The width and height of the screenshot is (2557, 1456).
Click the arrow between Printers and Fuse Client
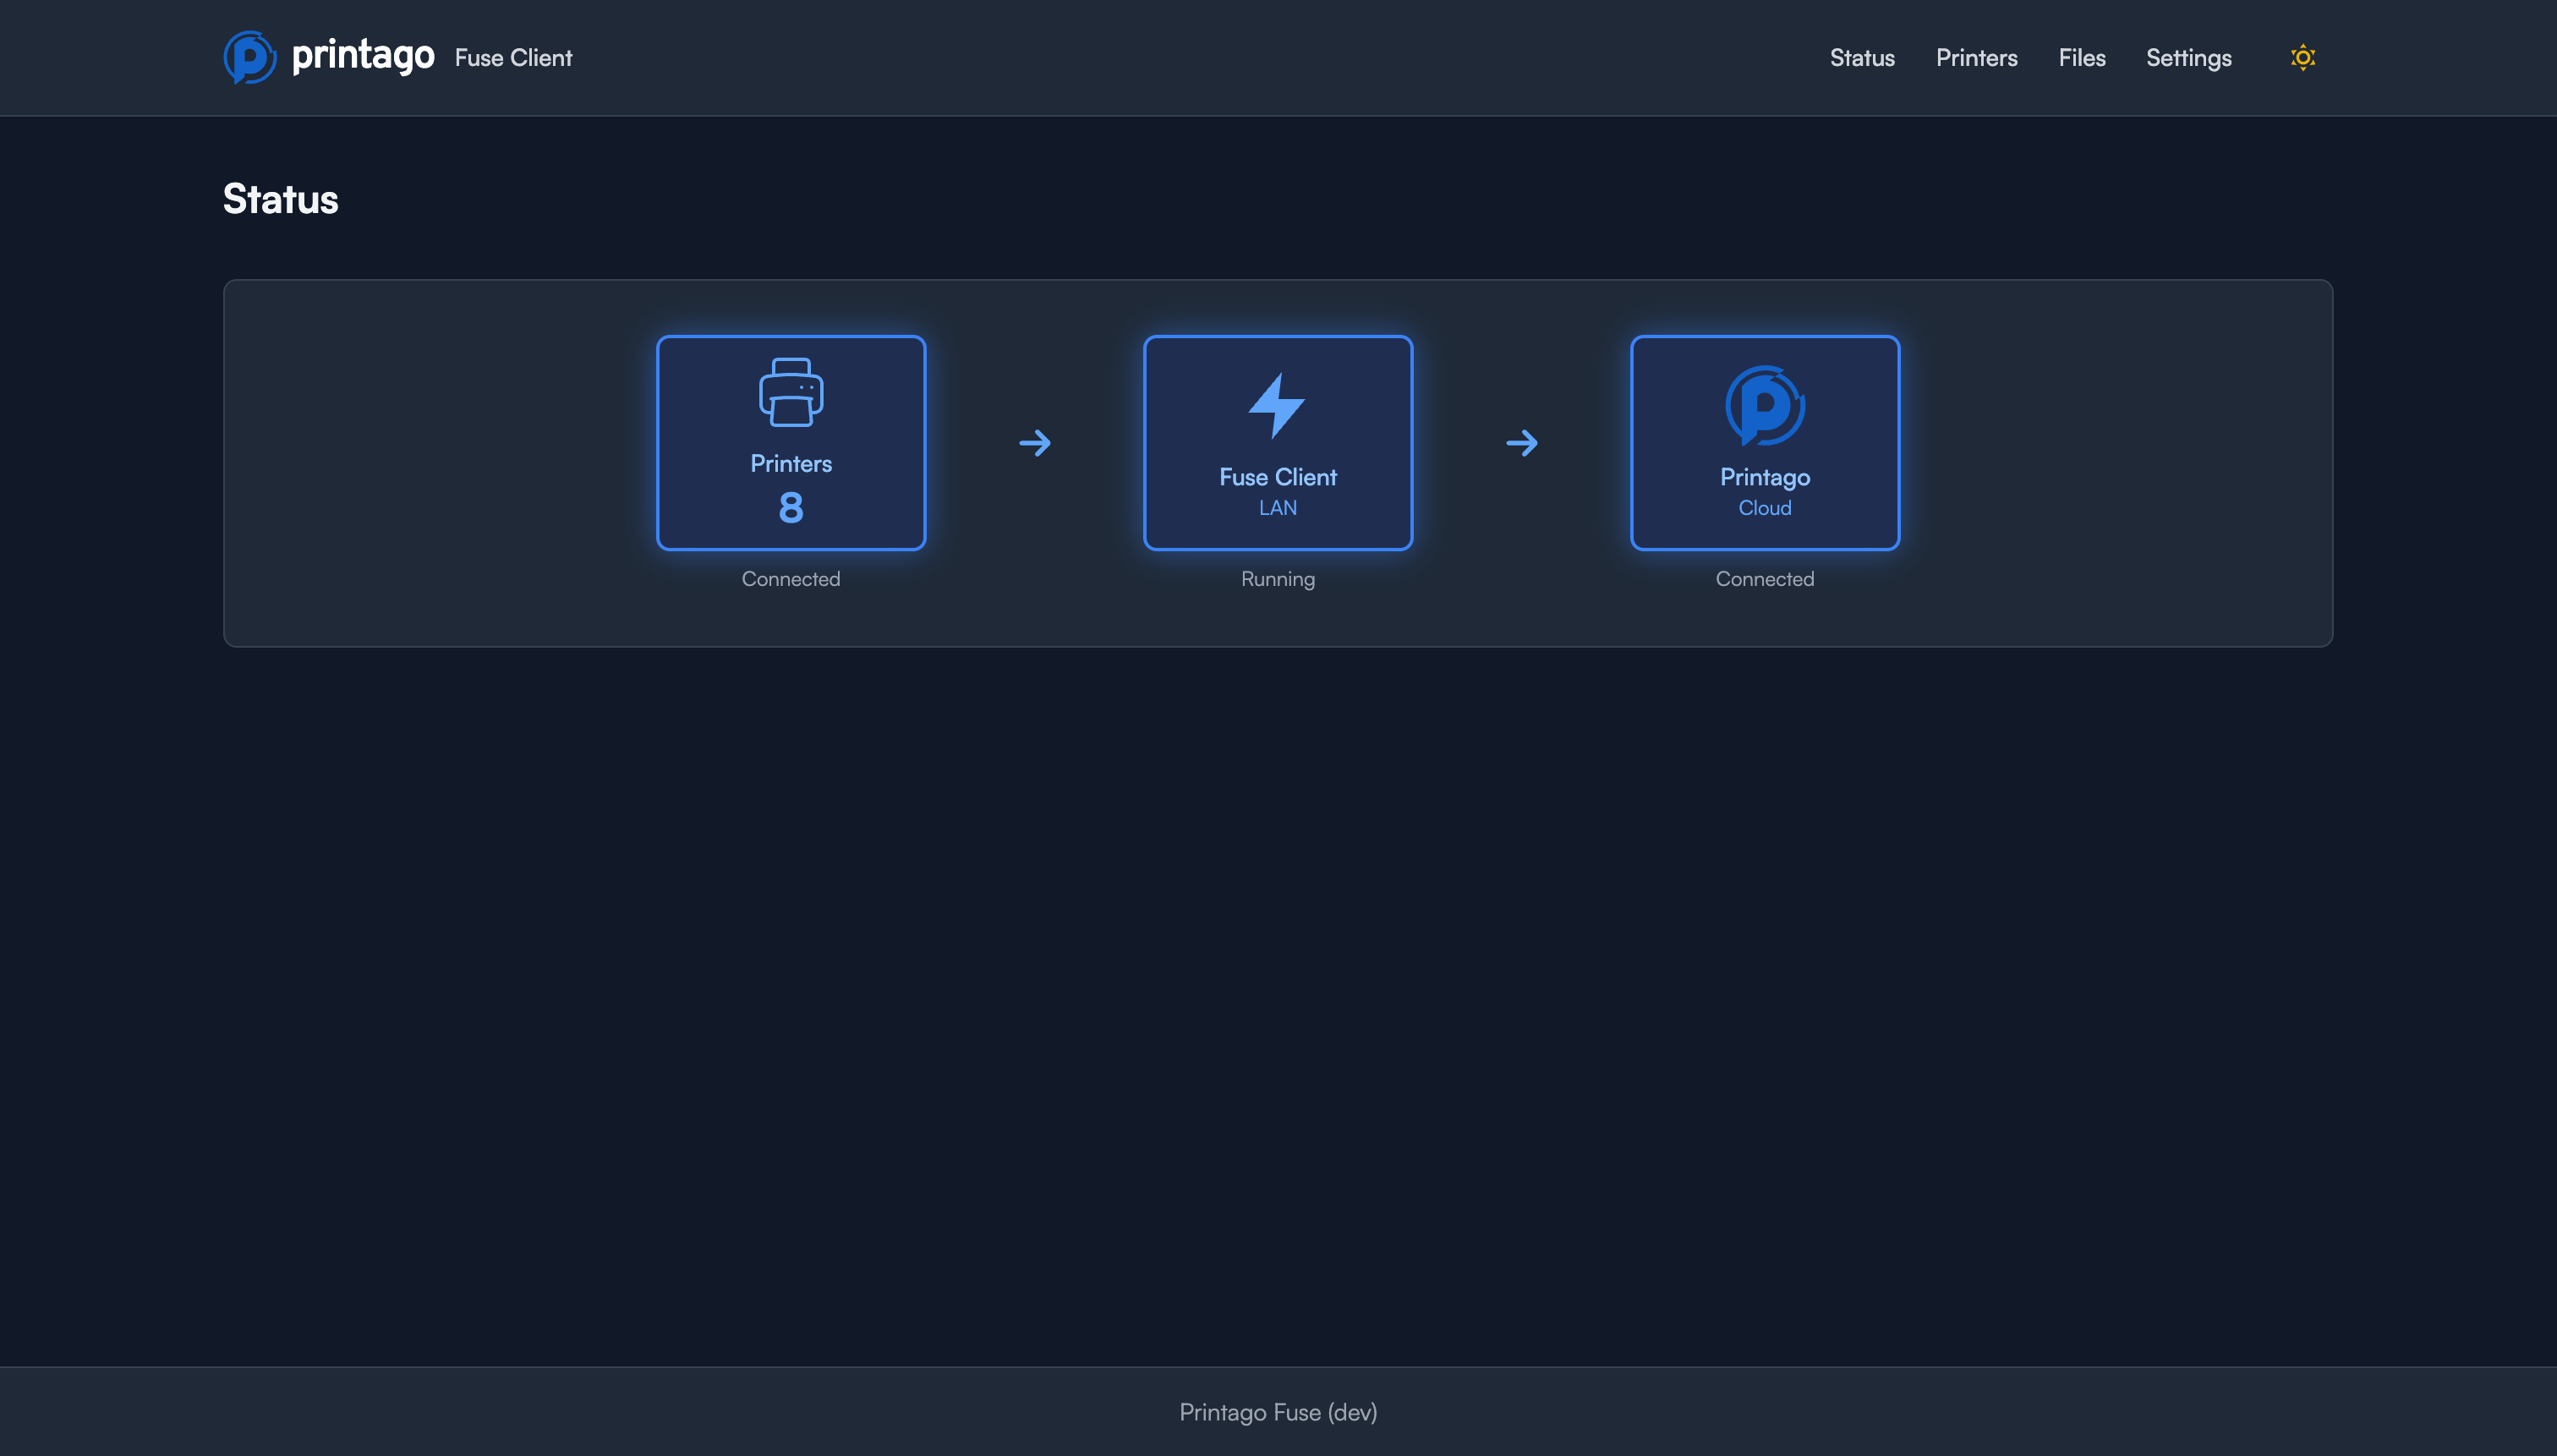pos(1035,442)
